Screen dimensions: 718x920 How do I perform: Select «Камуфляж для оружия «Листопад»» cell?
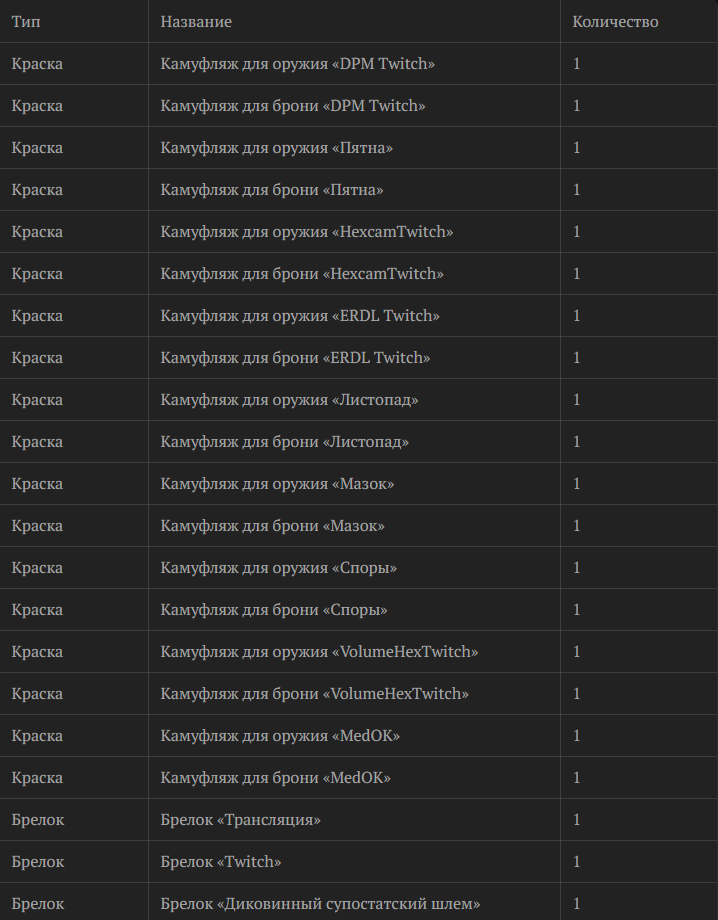pos(354,400)
